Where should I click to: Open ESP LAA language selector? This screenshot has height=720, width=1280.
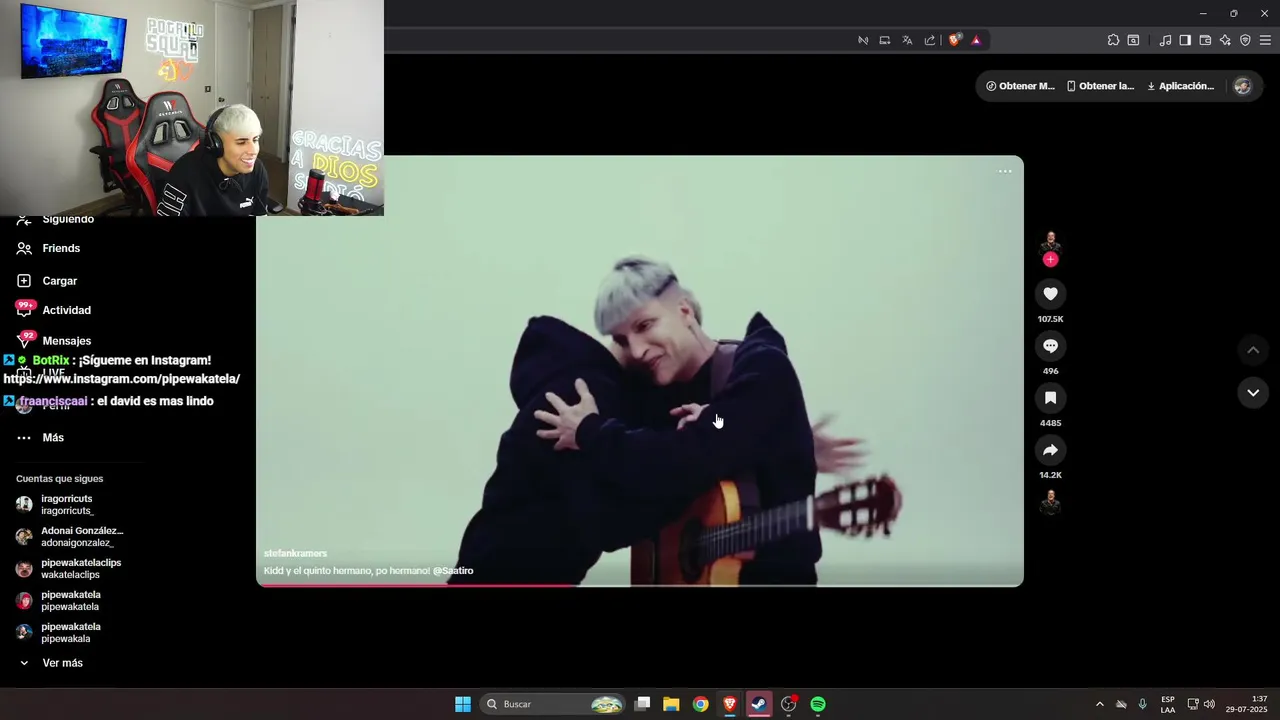pyautogui.click(x=1168, y=704)
